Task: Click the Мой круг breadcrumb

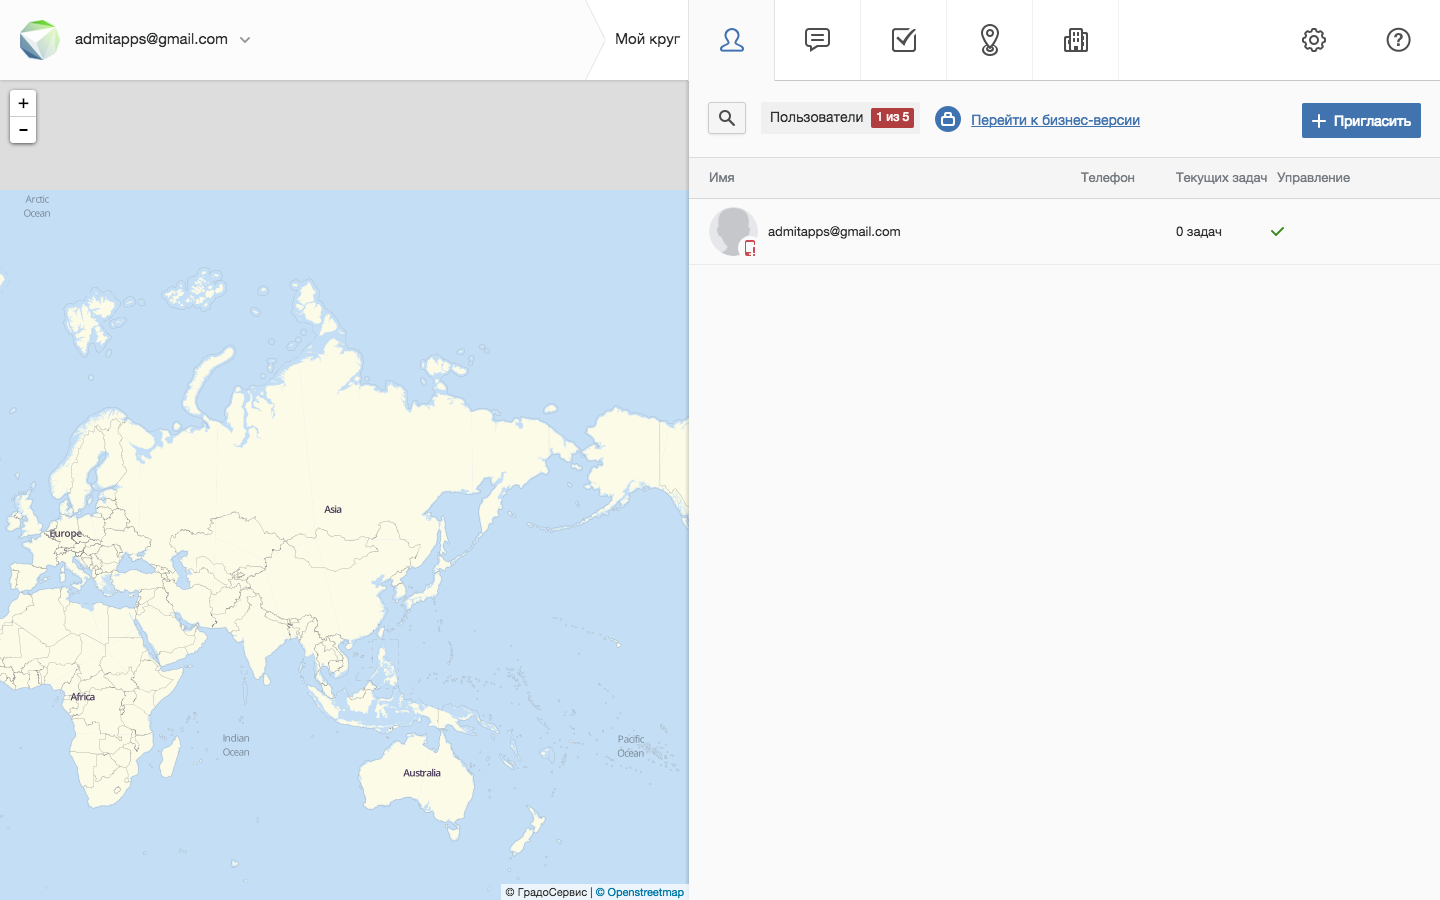Action: click(x=647, y=39)
